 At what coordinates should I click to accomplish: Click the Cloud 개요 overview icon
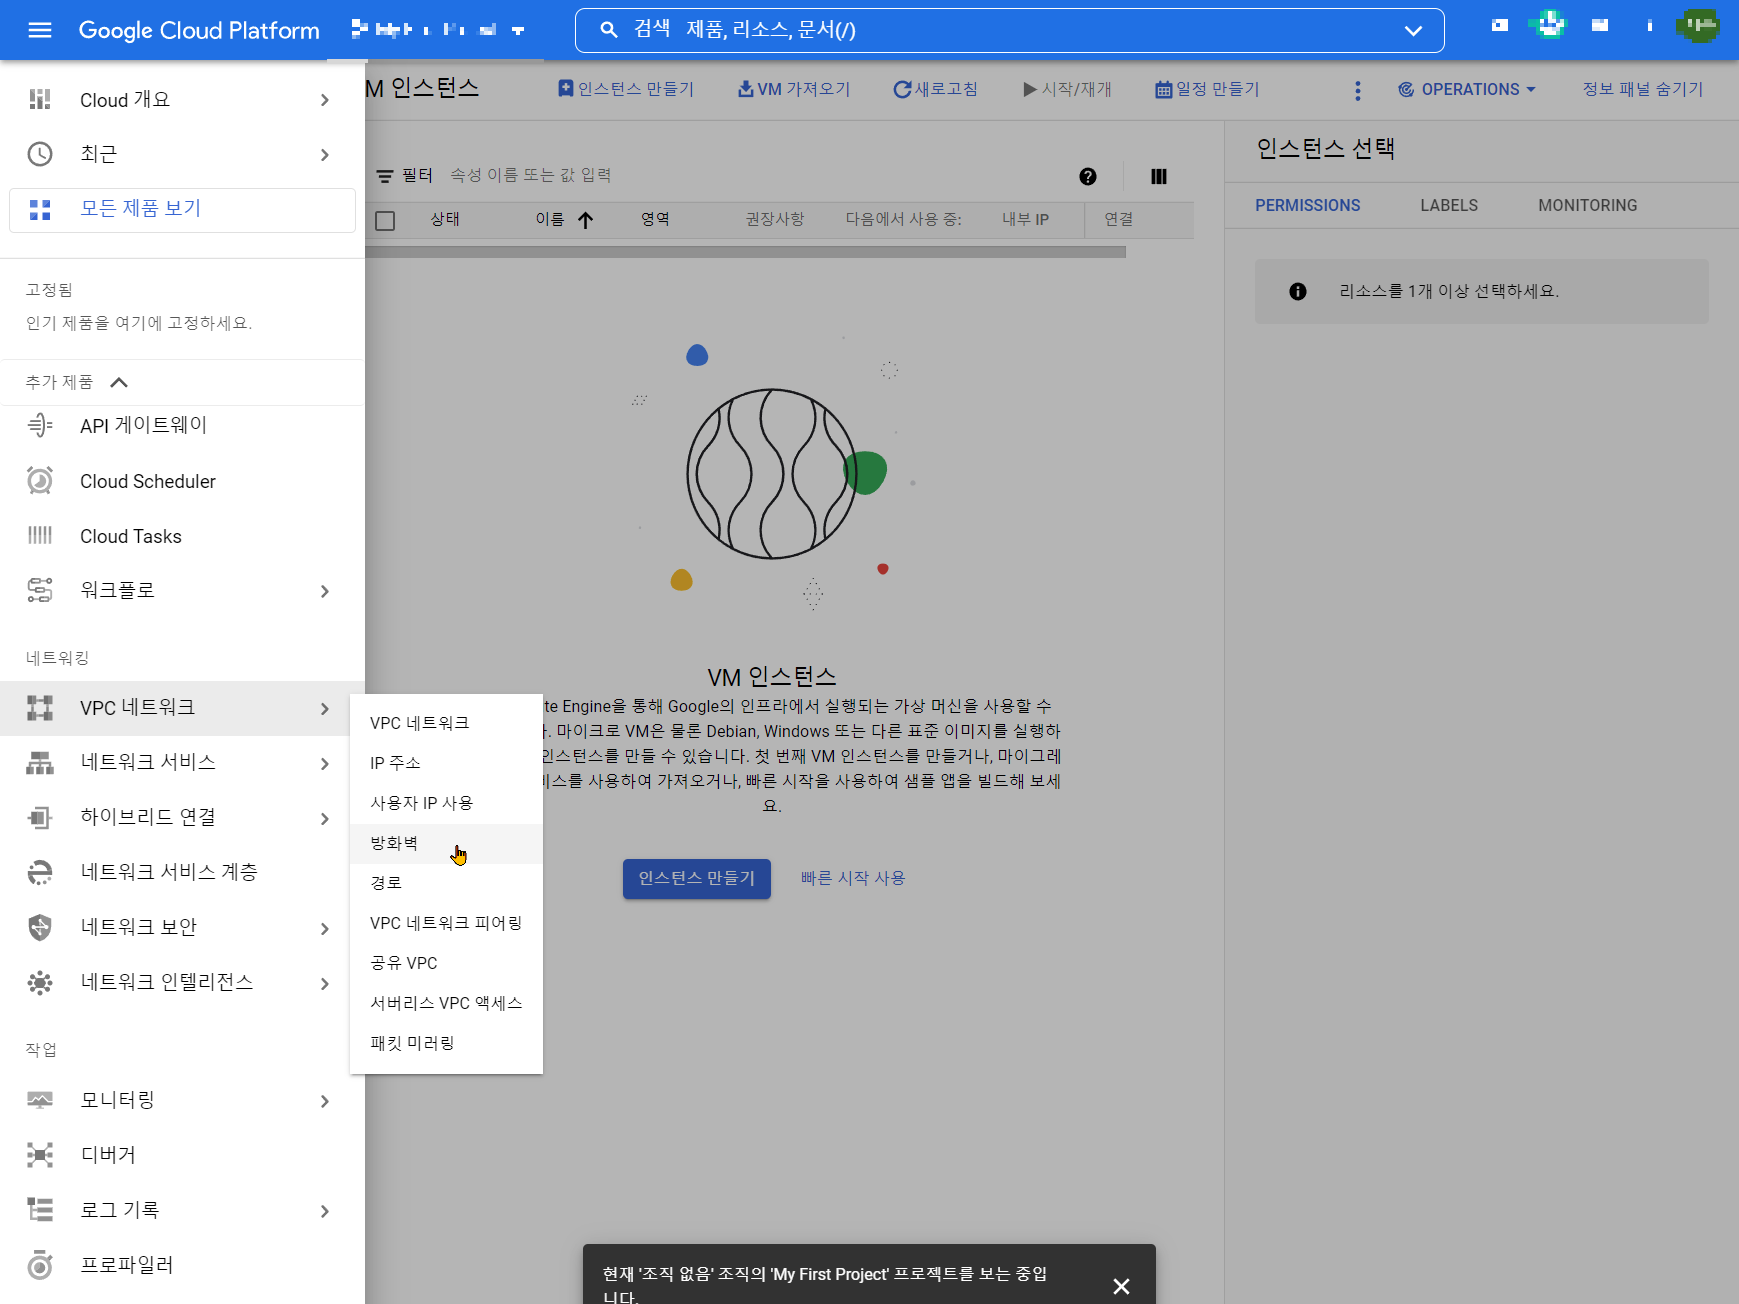pos(40,99)
